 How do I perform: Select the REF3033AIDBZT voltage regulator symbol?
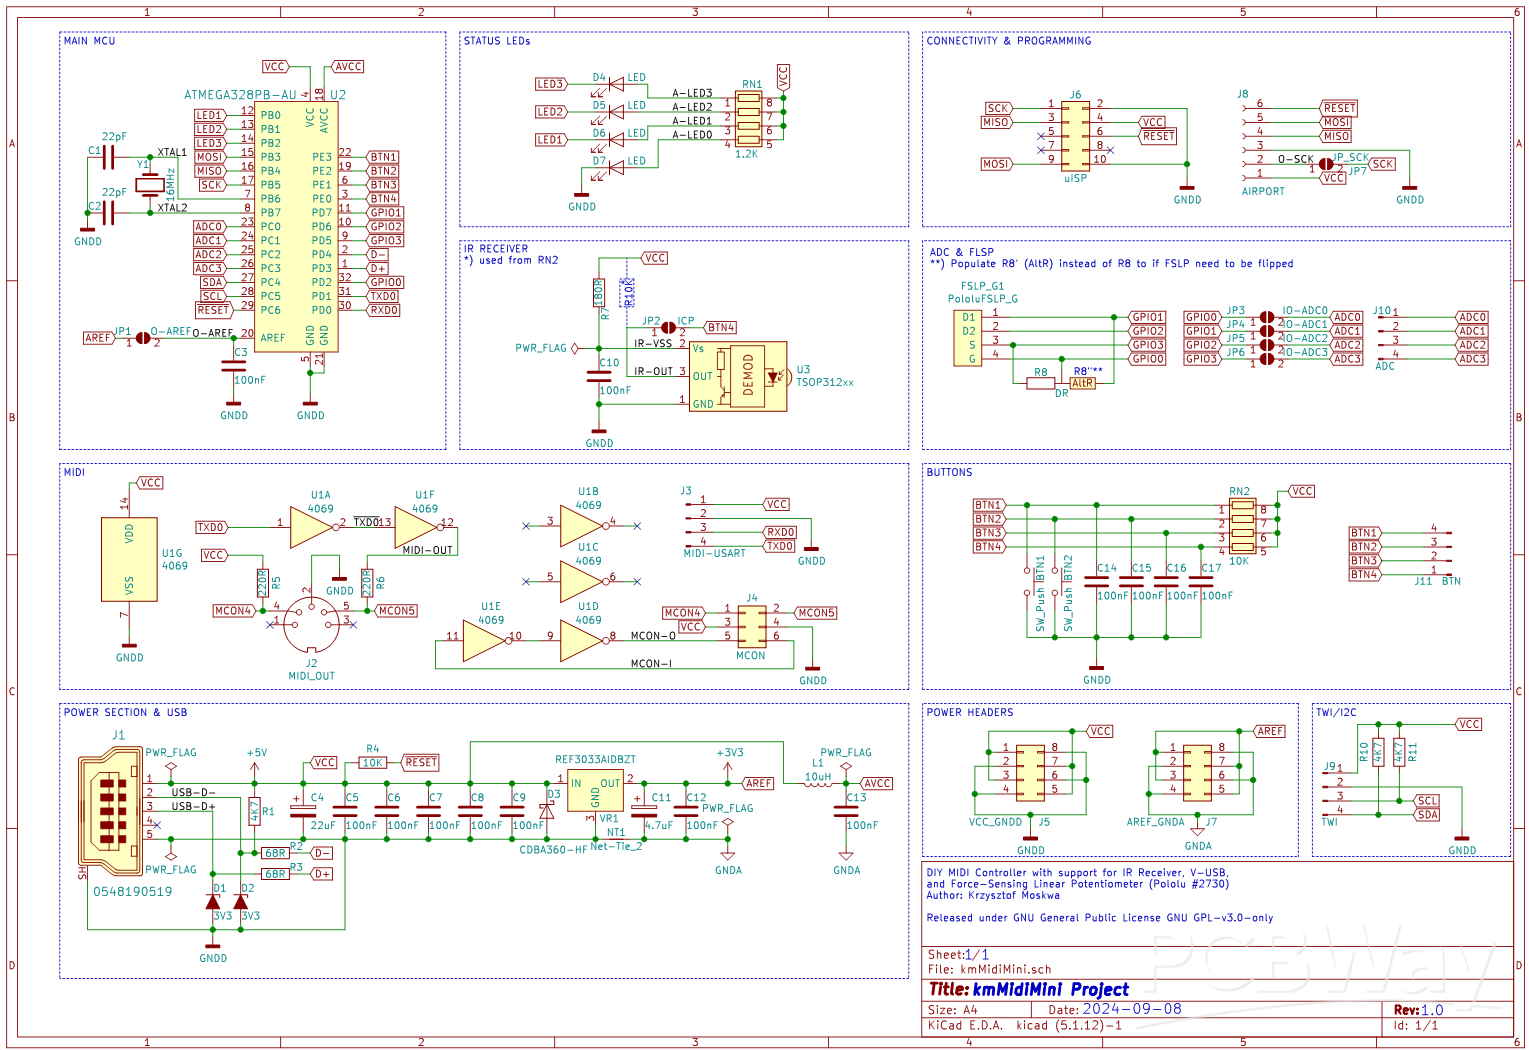594,790
